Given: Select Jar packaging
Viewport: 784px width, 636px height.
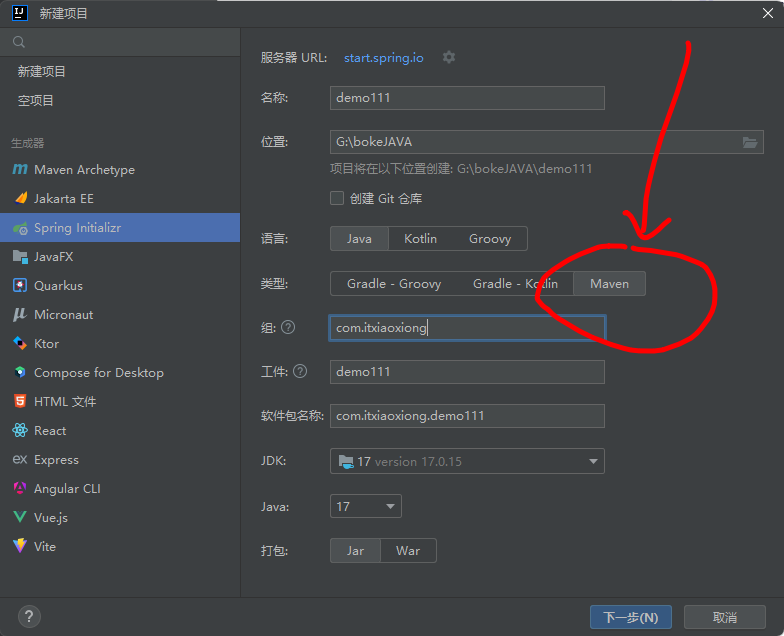Looking at the screenshot, I should tap(355, 550).
